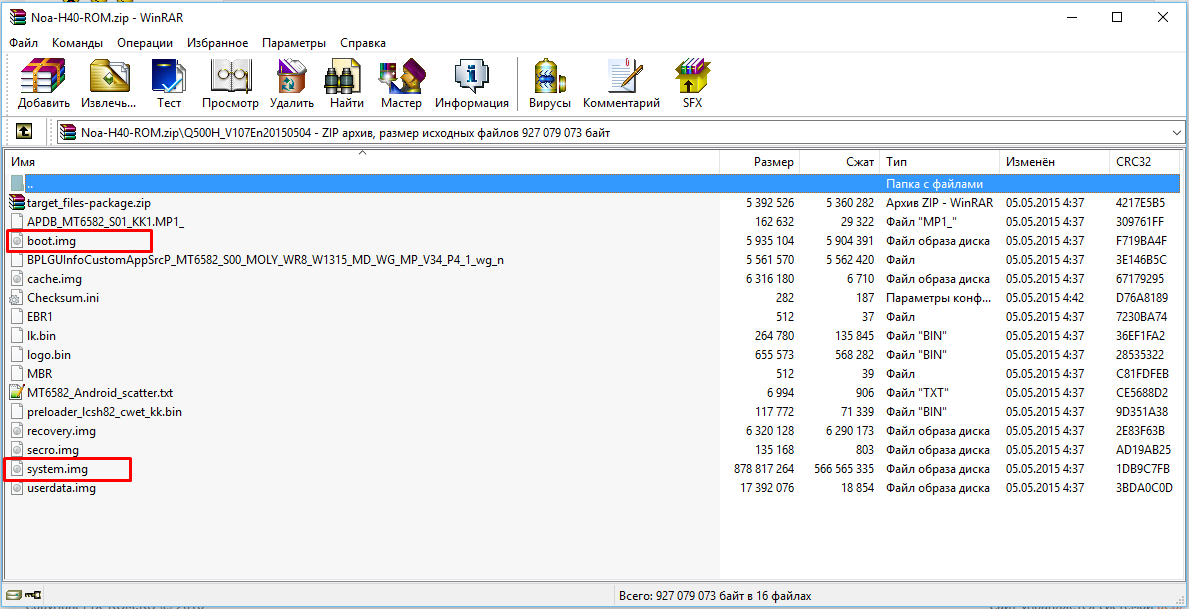Image resolution: width=1189 pixels, height=609 pixels.
Task: Select the target_files-package.zip archive icon
Action: pos(17,203)
